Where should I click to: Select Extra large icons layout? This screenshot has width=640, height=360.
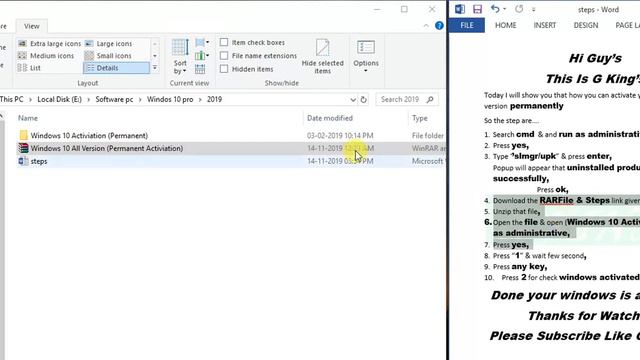point(49,43)
